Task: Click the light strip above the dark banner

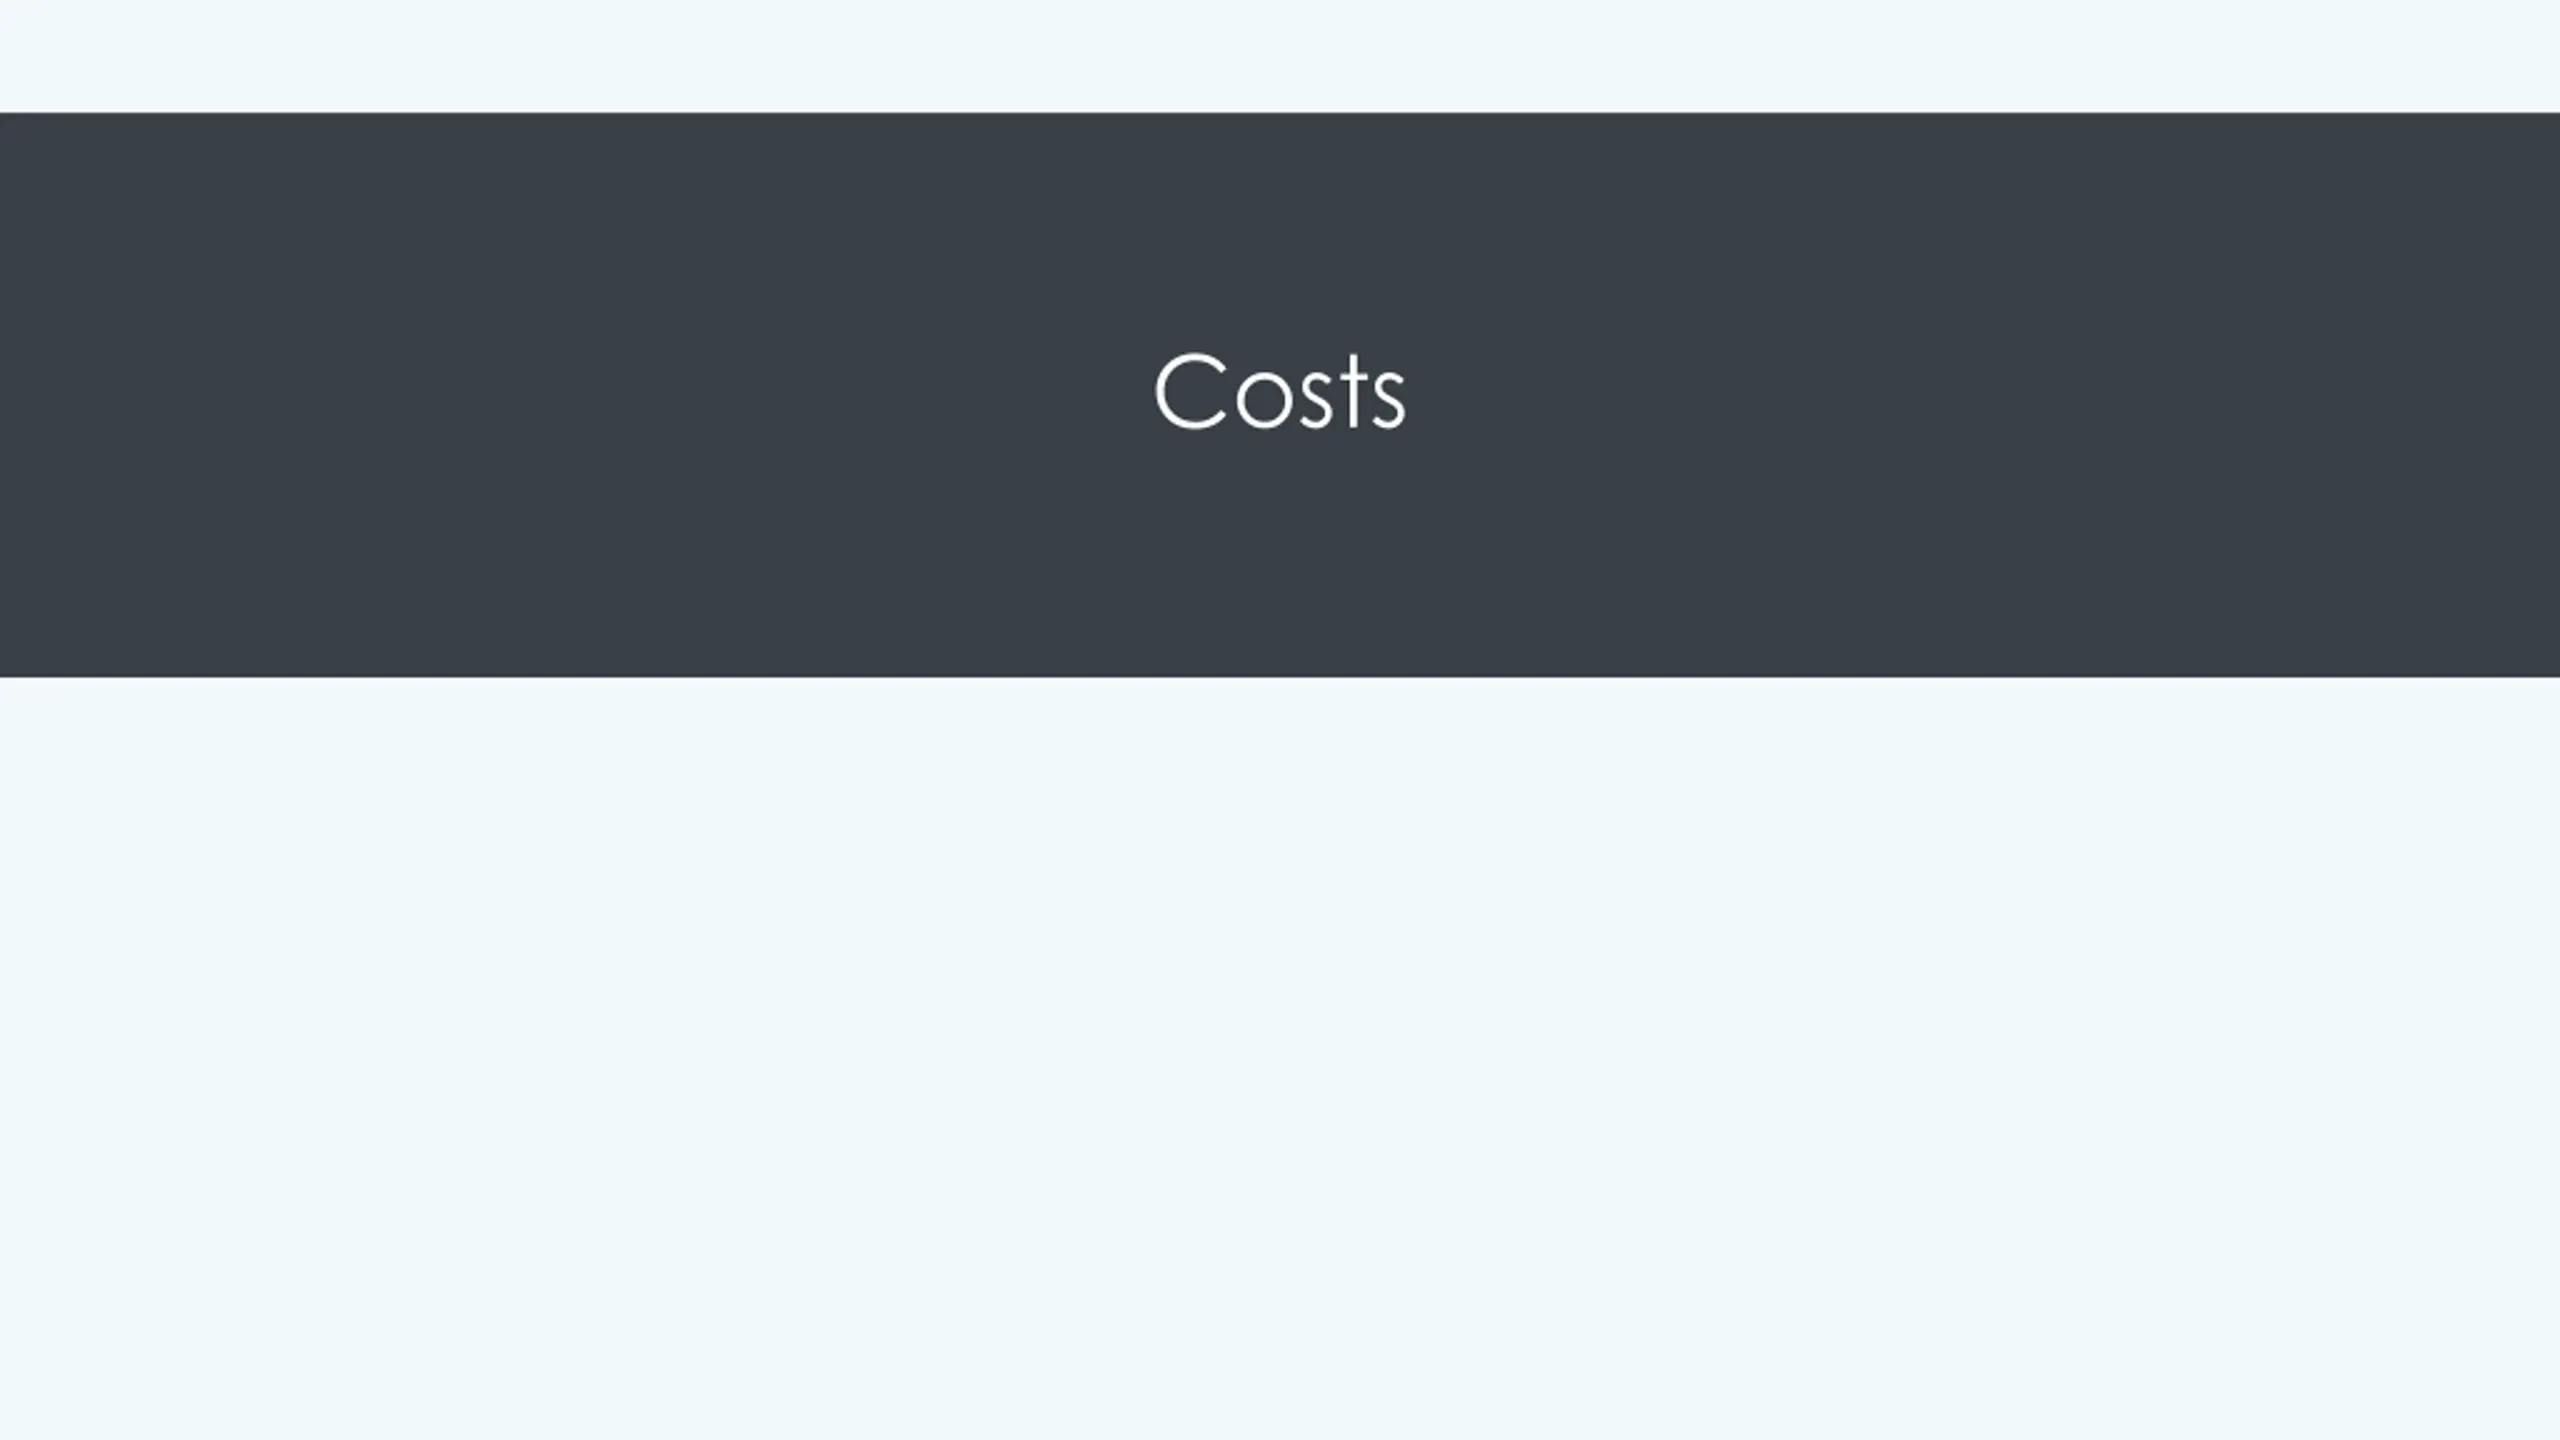Action: pyautogui.click(x=1280, y=56)
